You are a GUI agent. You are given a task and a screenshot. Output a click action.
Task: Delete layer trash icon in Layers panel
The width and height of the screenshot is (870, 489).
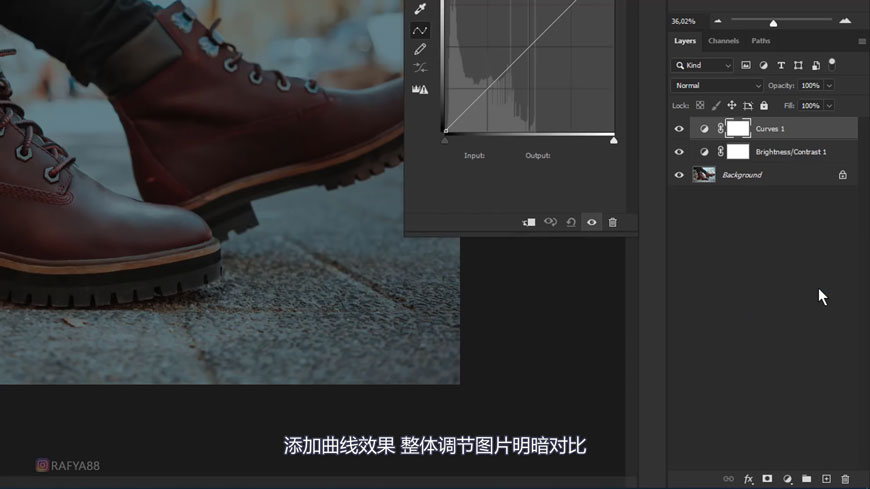846,478
